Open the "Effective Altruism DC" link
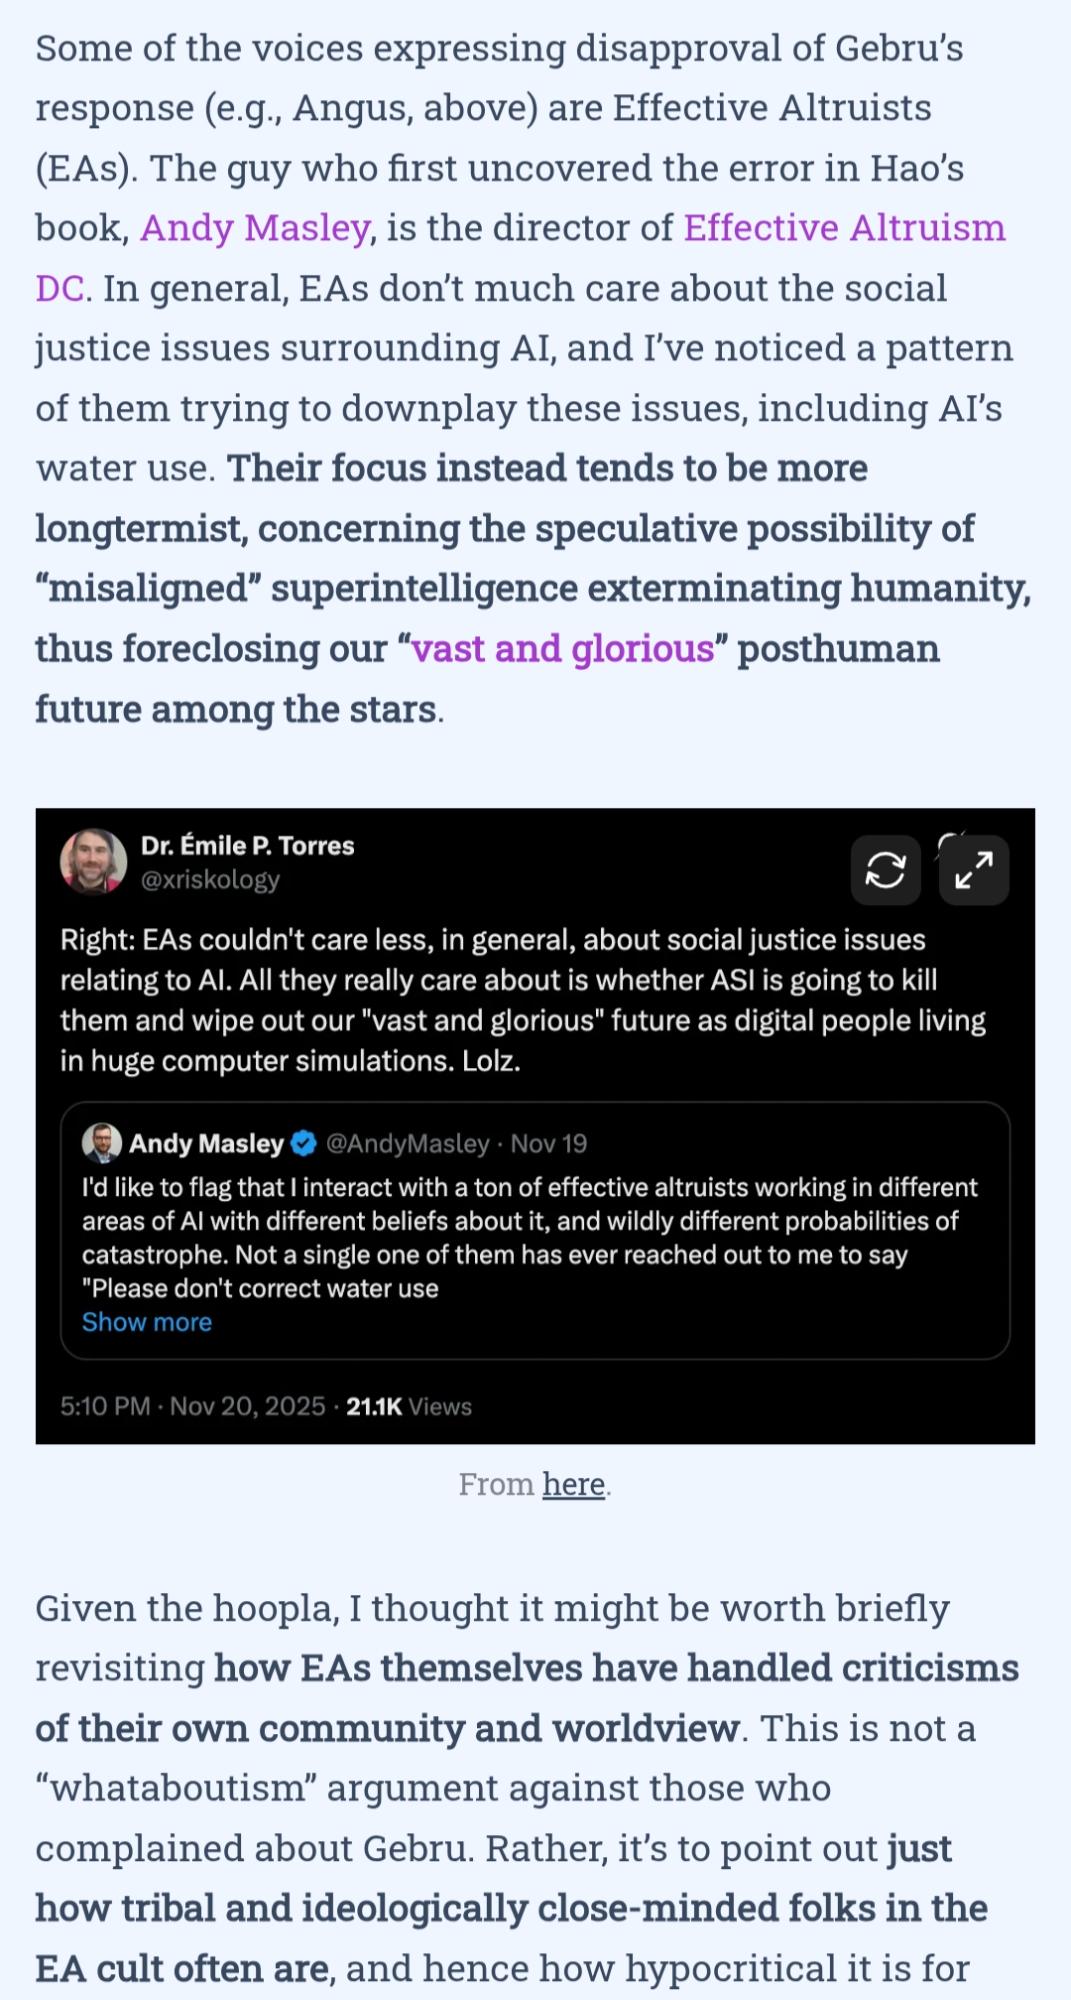 tap(844, 228)
